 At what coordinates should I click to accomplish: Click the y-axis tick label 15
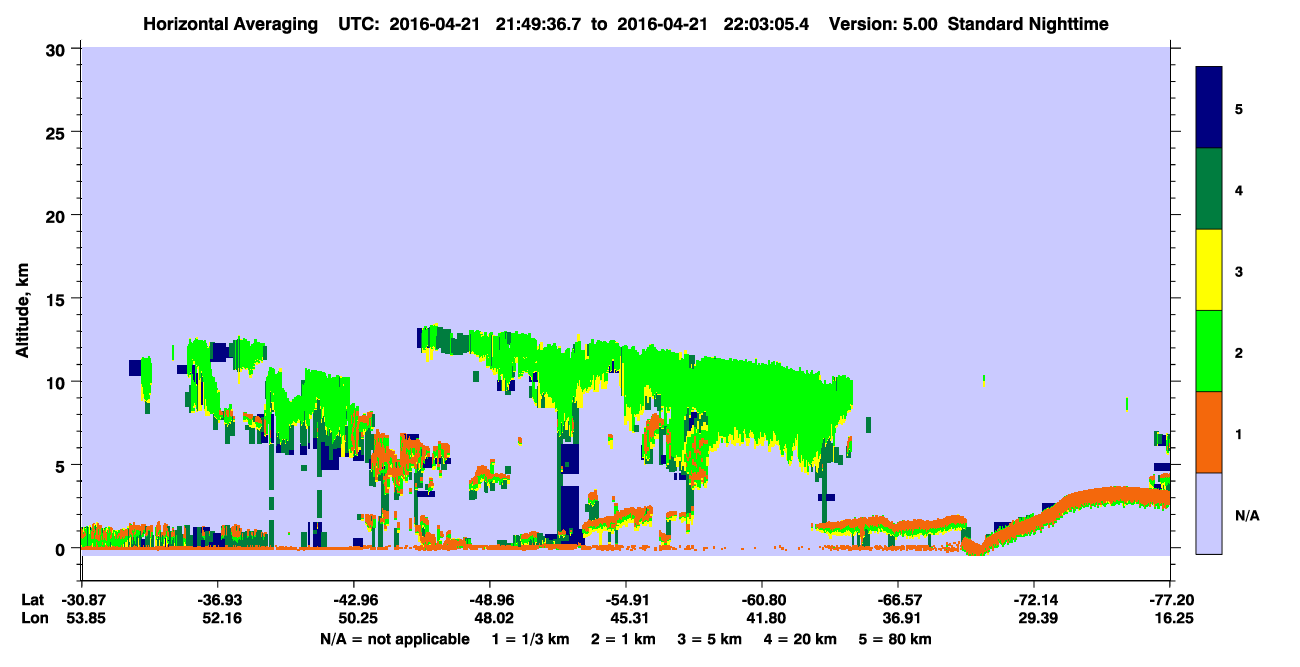pyautogui.click(x=57, y=299)
